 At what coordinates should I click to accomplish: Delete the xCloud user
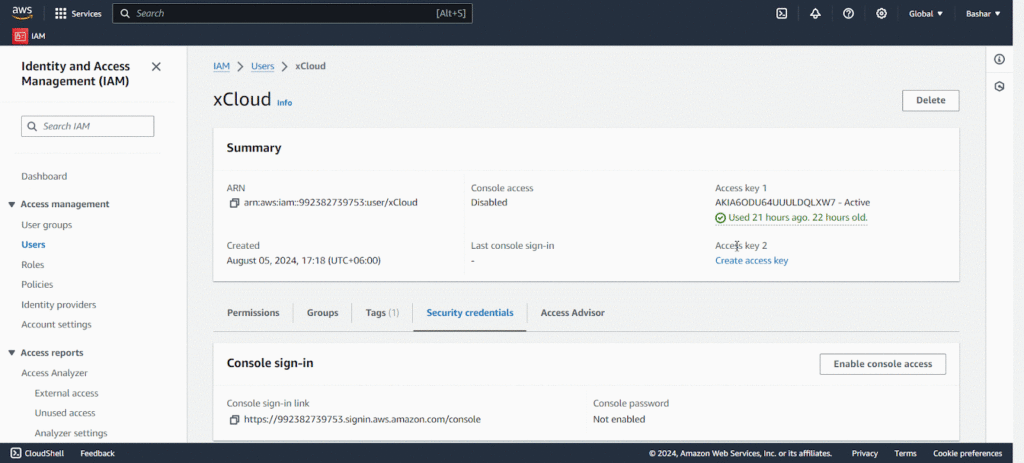pos(930,100)
